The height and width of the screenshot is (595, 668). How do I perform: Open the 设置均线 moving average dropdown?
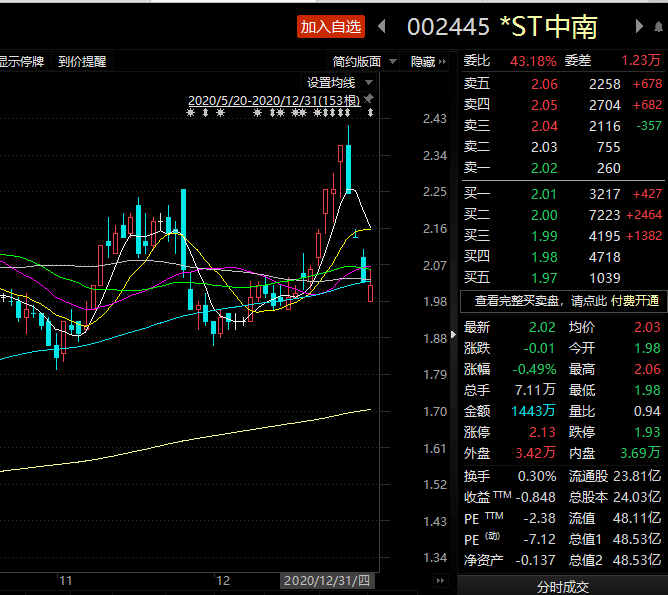coord(338,82)
